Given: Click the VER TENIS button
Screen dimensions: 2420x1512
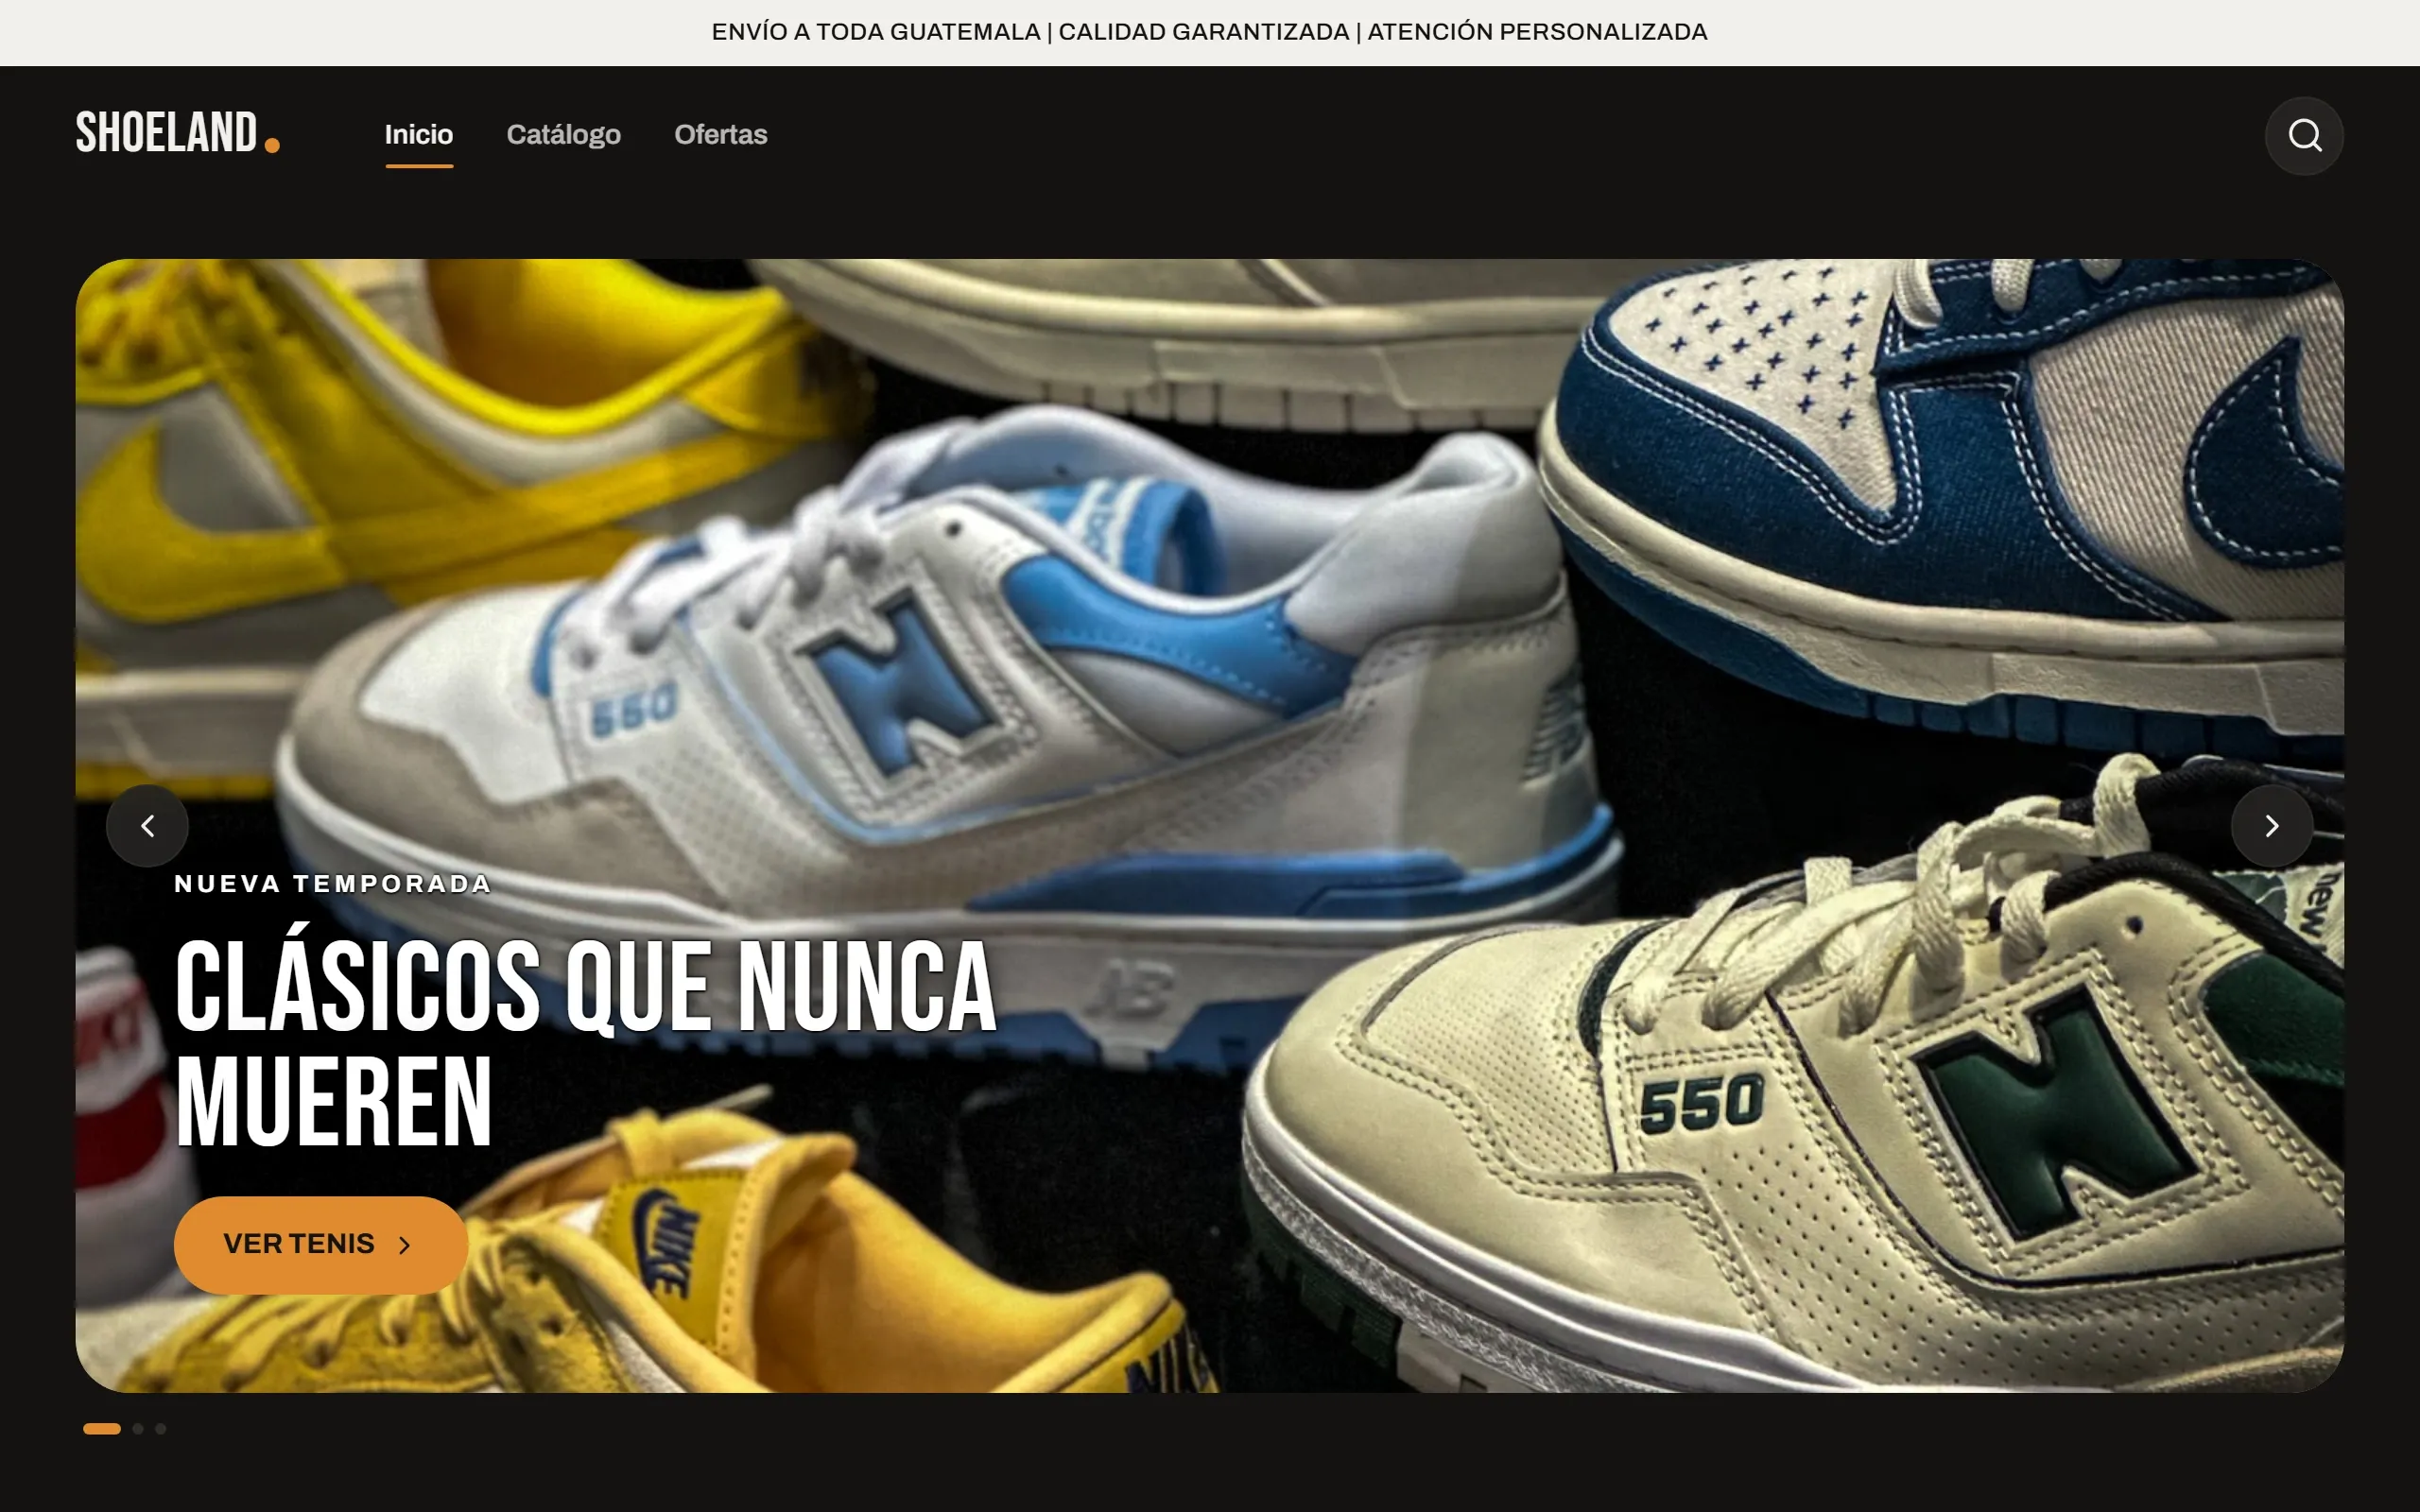Looking at the screenshot, I should (x=321, y=1244).
